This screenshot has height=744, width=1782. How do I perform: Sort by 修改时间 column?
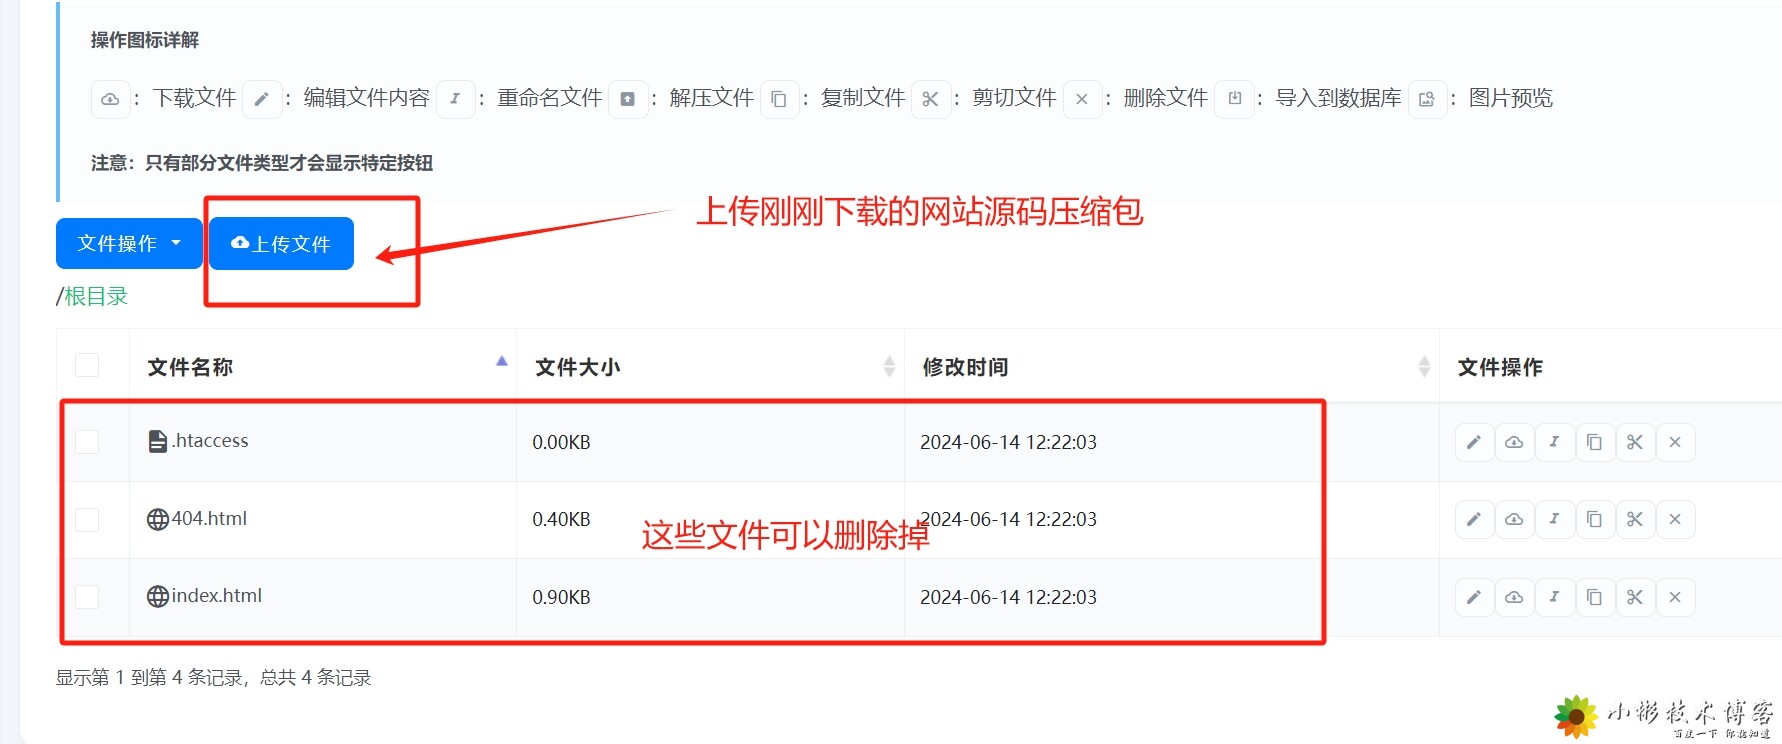pyautogui.click(x=1172, y=367)
